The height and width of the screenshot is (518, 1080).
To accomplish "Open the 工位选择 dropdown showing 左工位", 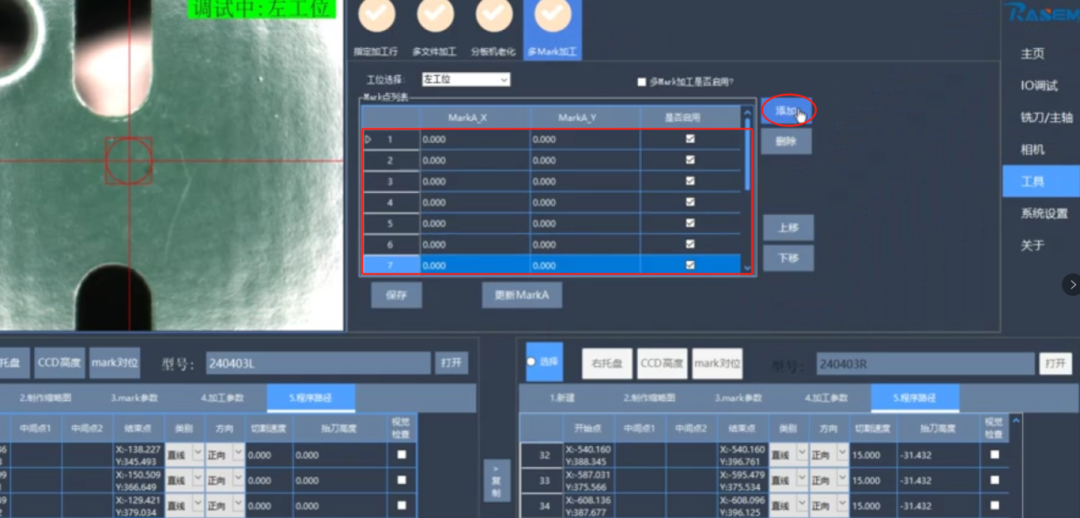I will [466, 80].
